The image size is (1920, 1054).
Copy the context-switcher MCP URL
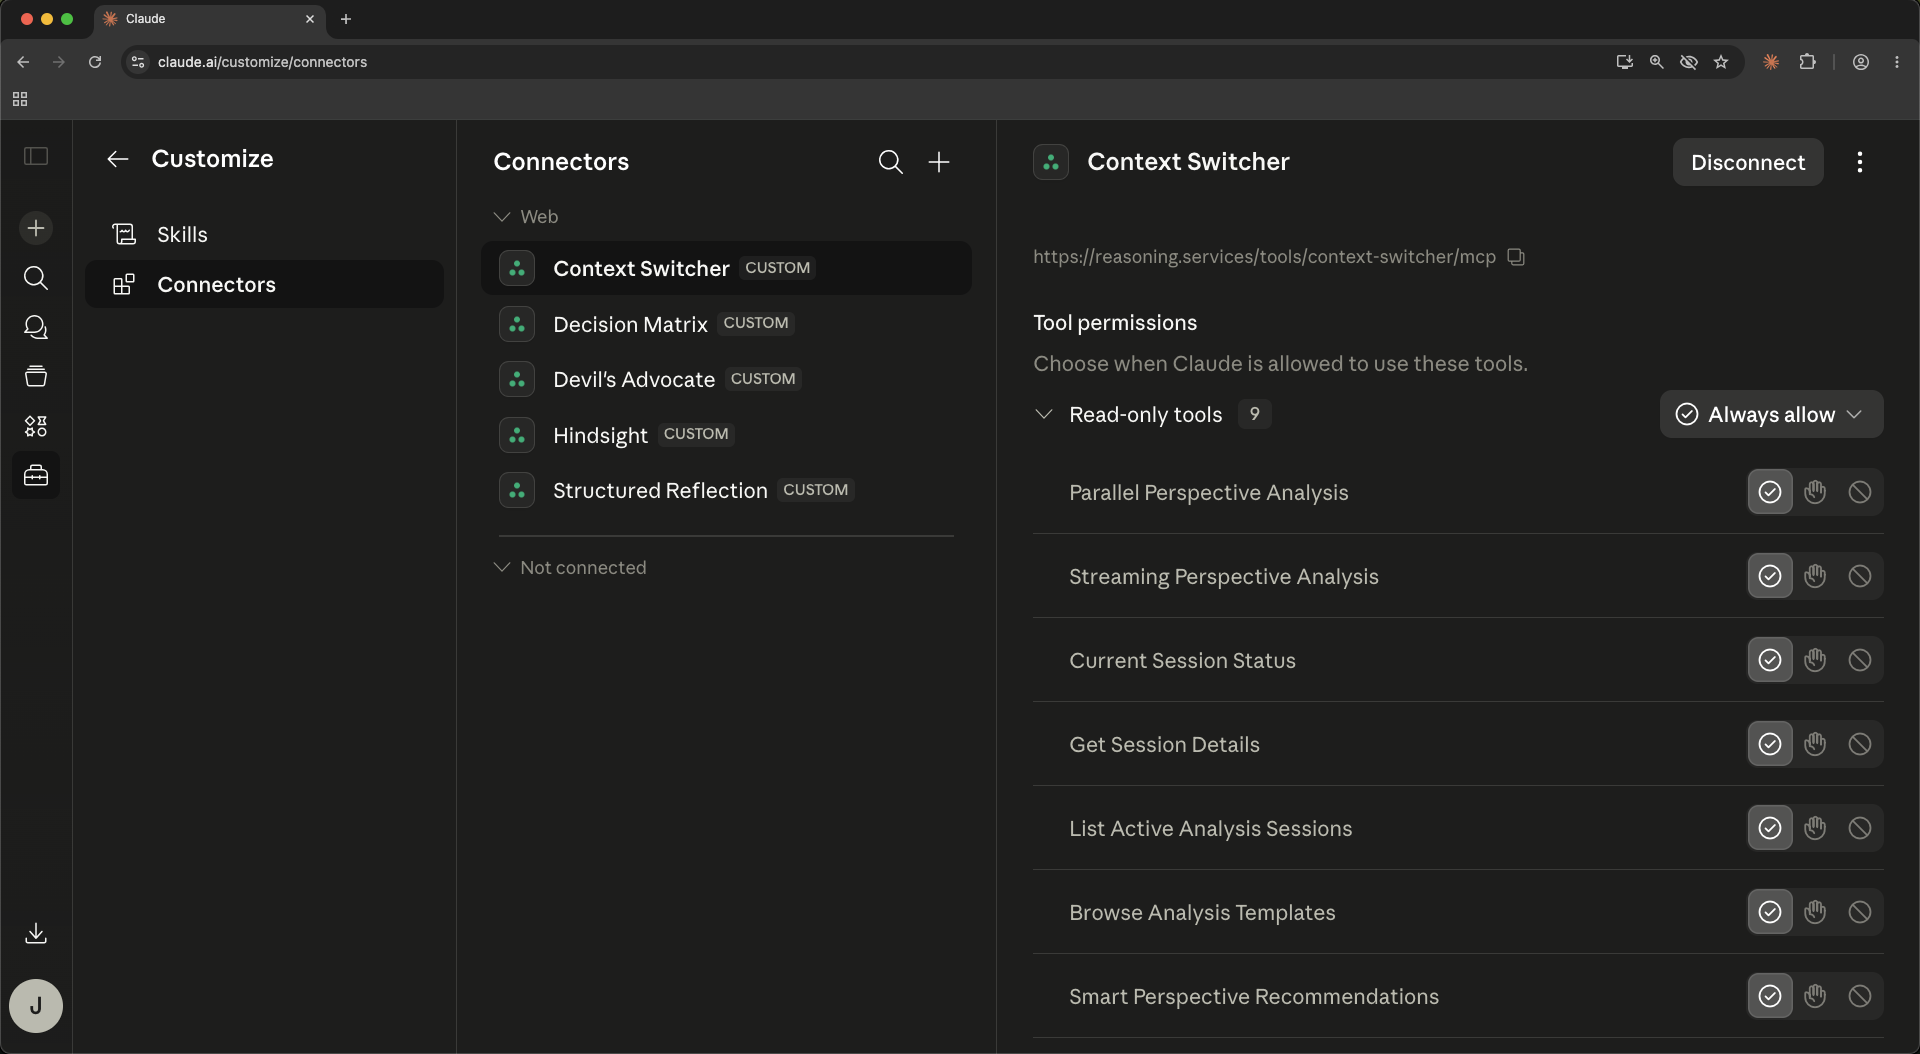[x=1516, y=257]
